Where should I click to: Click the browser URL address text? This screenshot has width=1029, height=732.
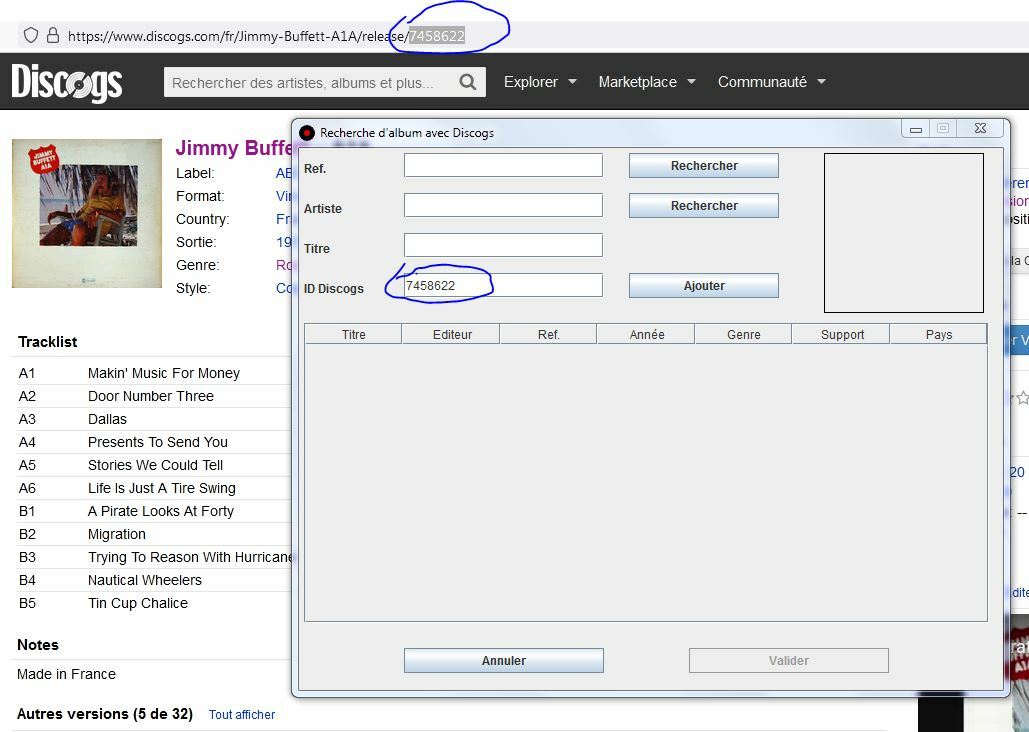pos(266,36)
